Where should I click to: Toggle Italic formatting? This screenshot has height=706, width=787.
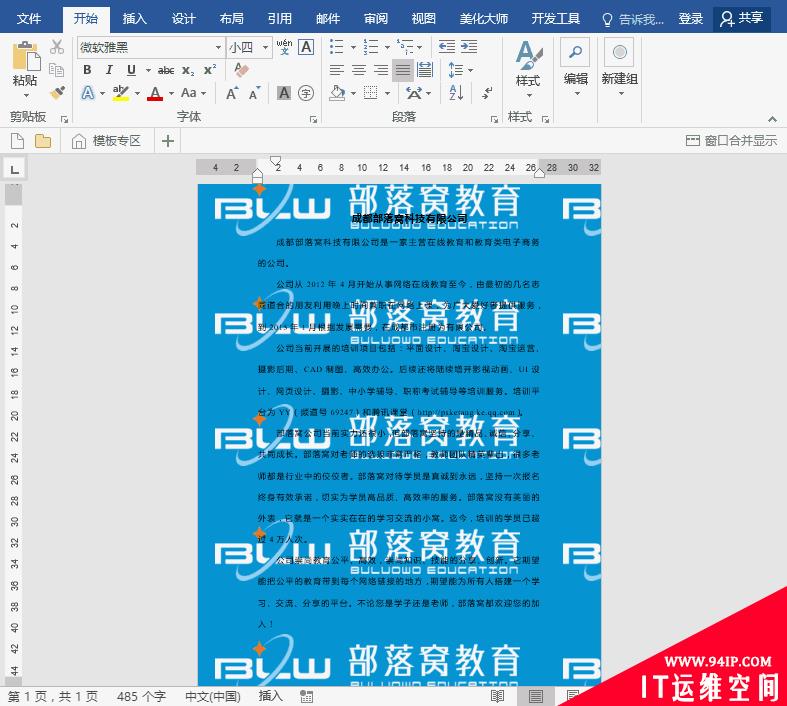coord(109,70)
